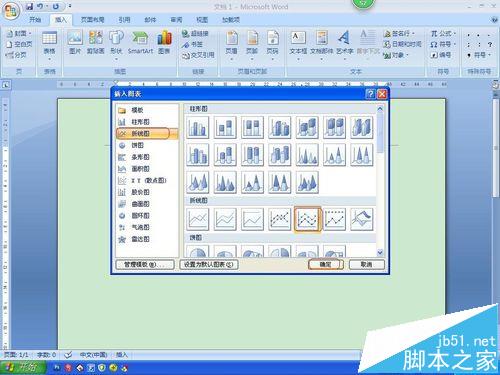Switch to the Insert (插入) ribbon tab
This screenshot has height=375, width=500.
(61, 20)
